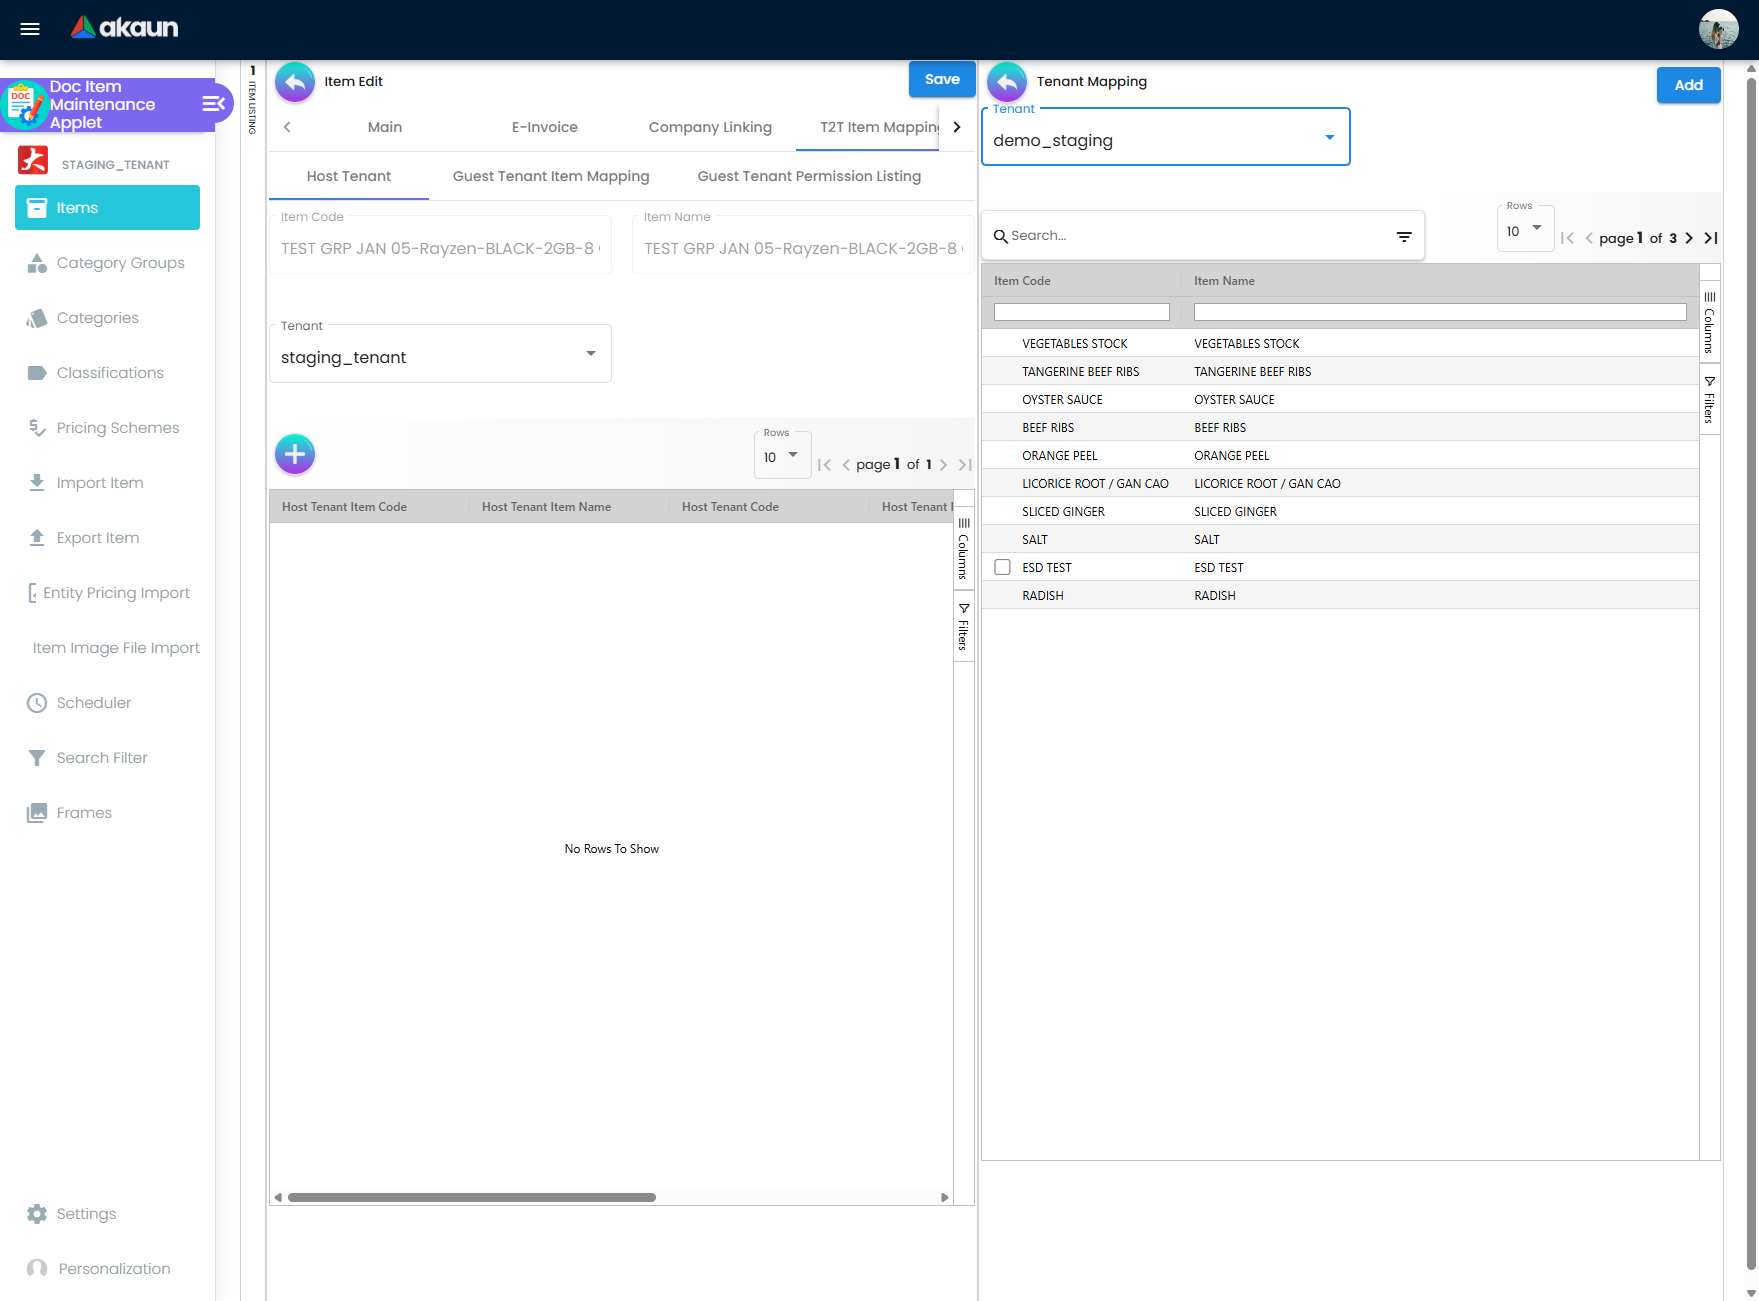Open the Columns side panel in tenant grid
Screen dimensions: 1759x1301
coord(1709,323)
